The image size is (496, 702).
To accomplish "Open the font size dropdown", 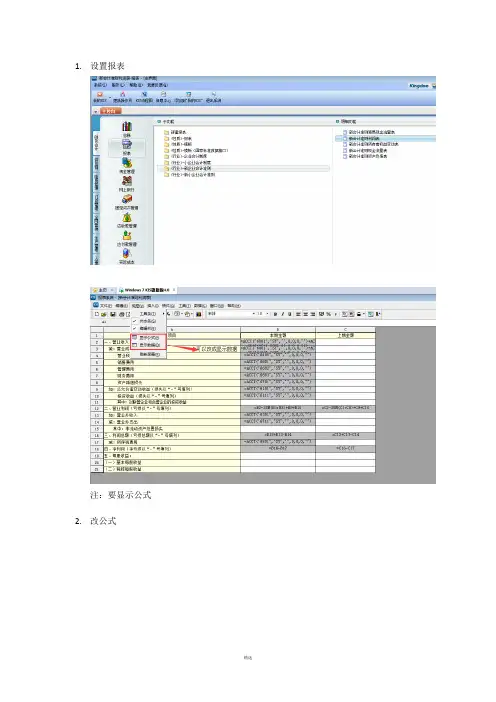I will pyautogui.click(x=263, y=314).
